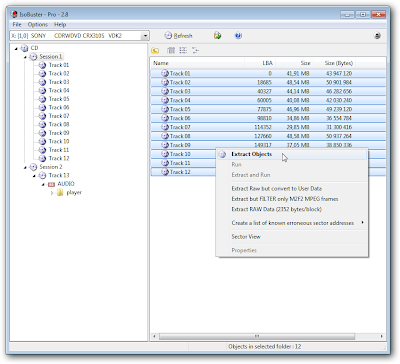The height and width of the screenshot is (364, 400).
Task: Select Track 01 in the left tree
Action: (59, 65)
